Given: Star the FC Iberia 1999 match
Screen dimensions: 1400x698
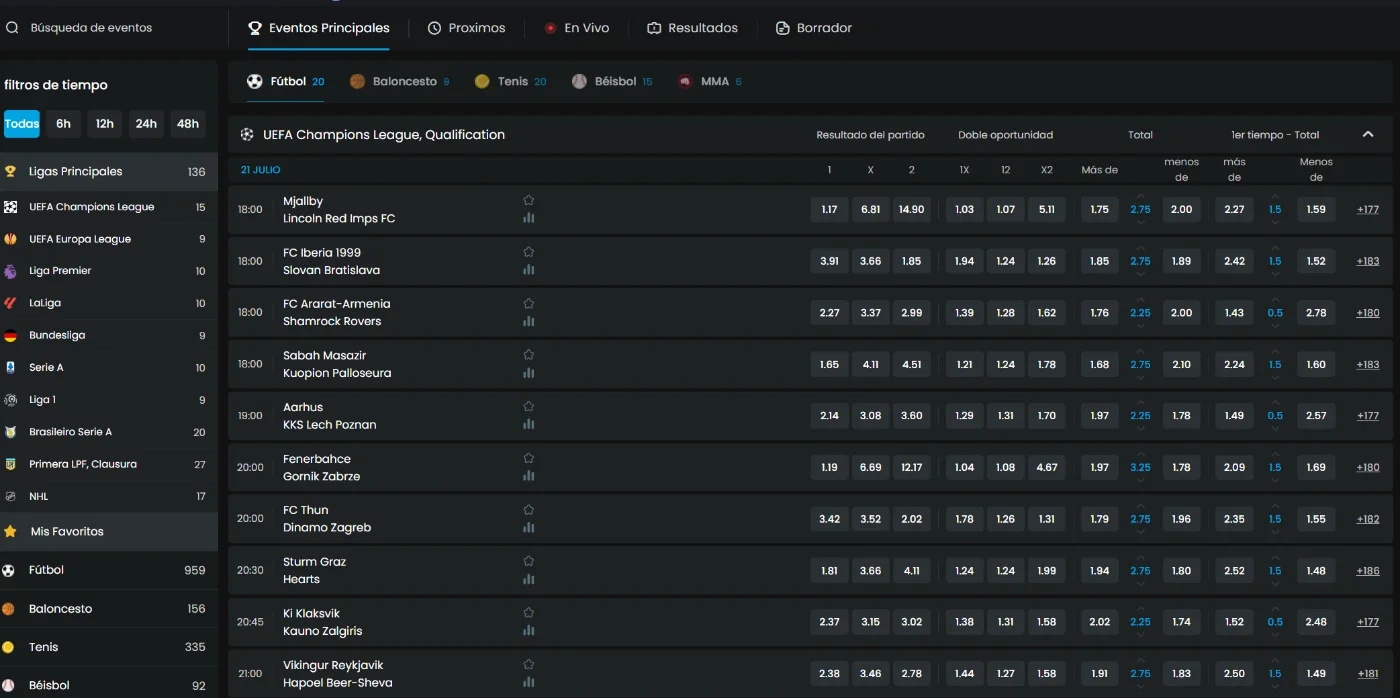Looking at the screenshot, I should [529, 252].
